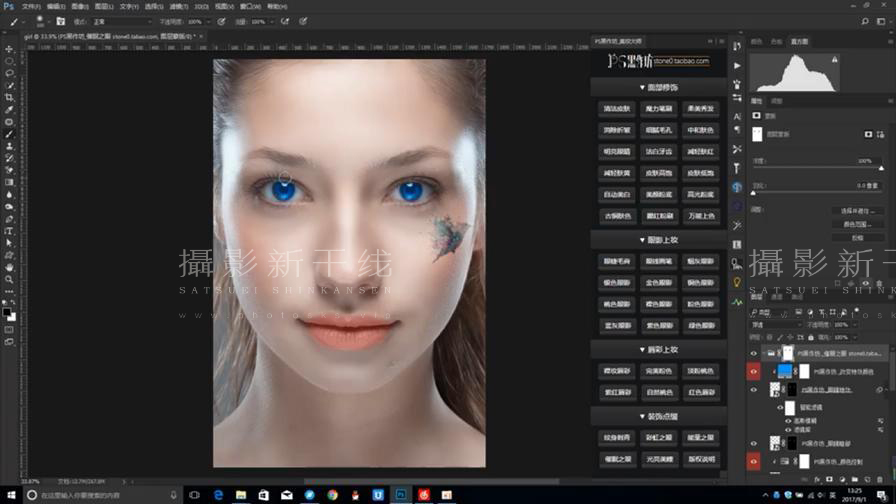The height and width of the screenshot is (504, 896).
Task: Collapse the 唇彩上妆 section
Action: (659, 349)
